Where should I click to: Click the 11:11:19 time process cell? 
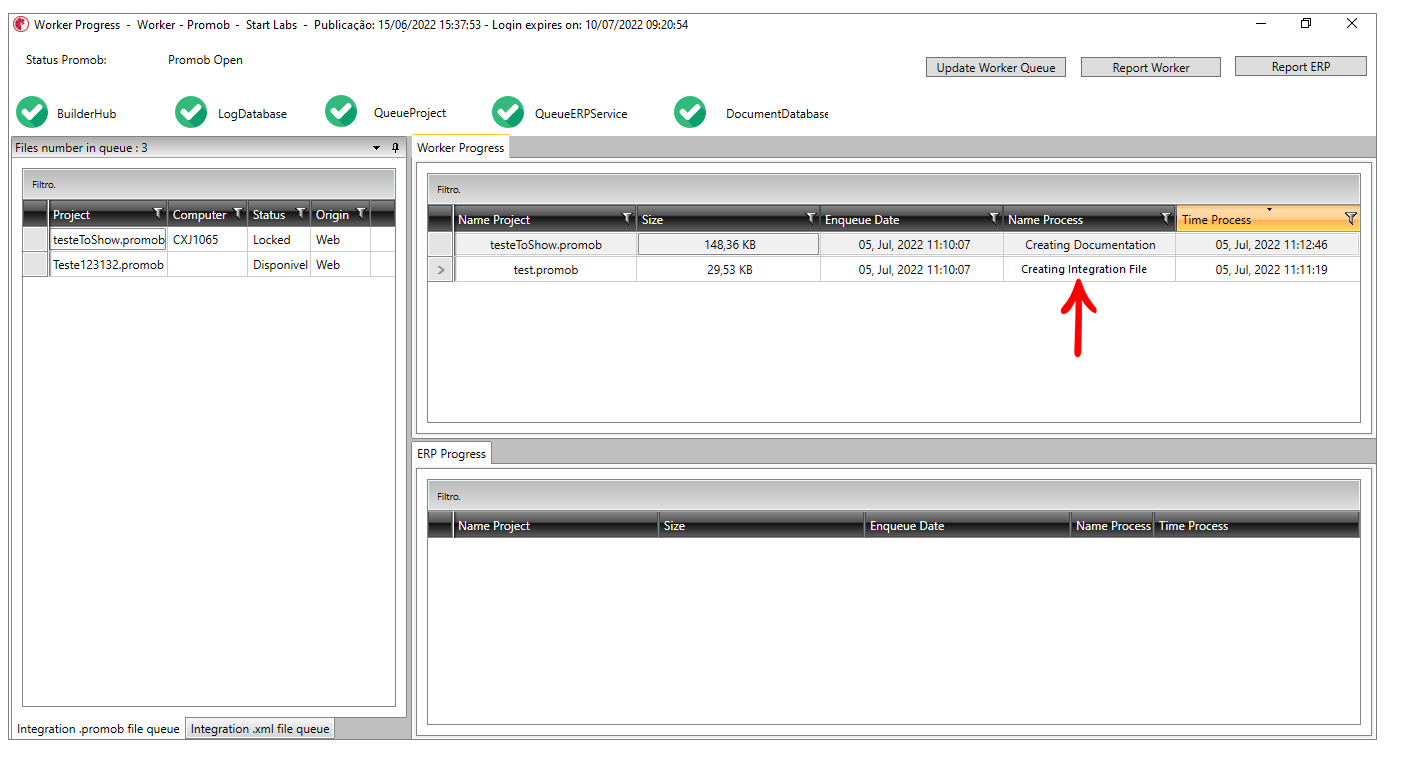(x=1268, y=270)
